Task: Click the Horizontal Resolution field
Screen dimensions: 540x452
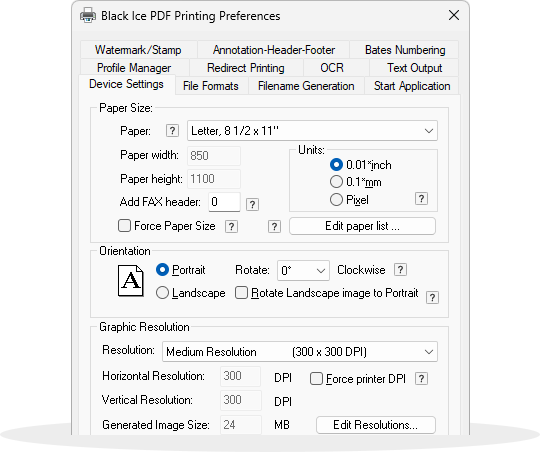Action: pos(240,376)
